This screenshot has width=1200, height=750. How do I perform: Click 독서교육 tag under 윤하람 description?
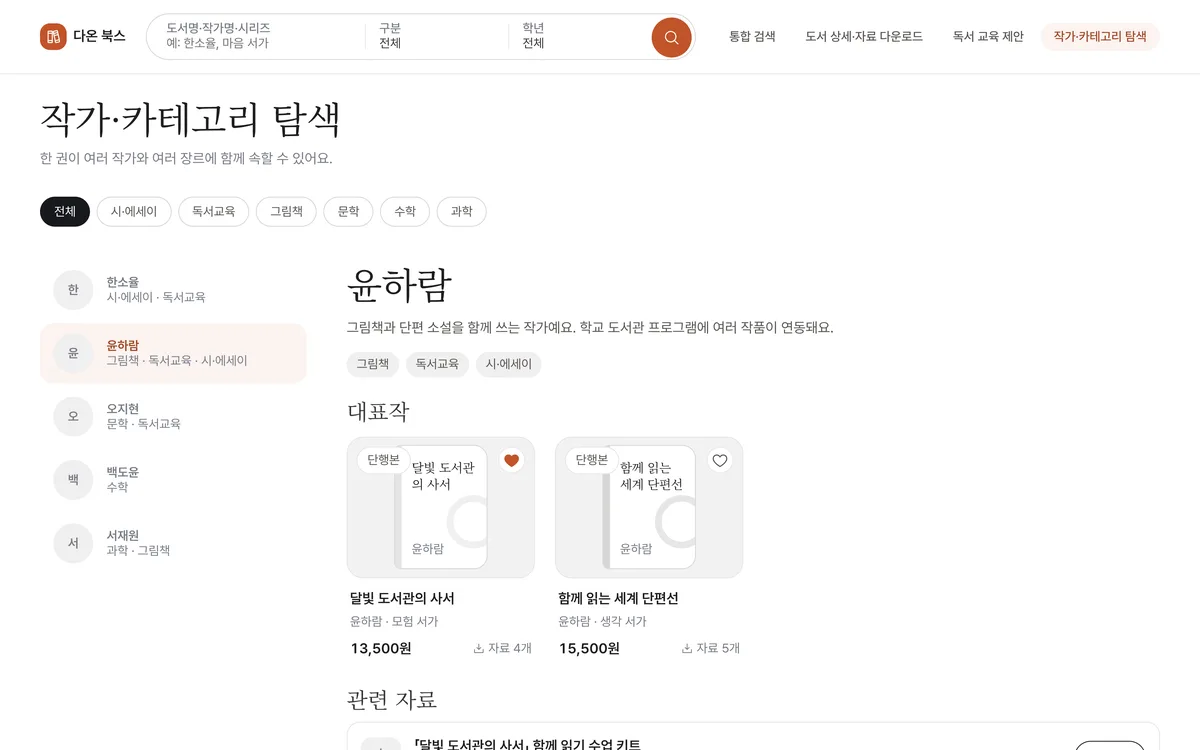click(437, 364)
